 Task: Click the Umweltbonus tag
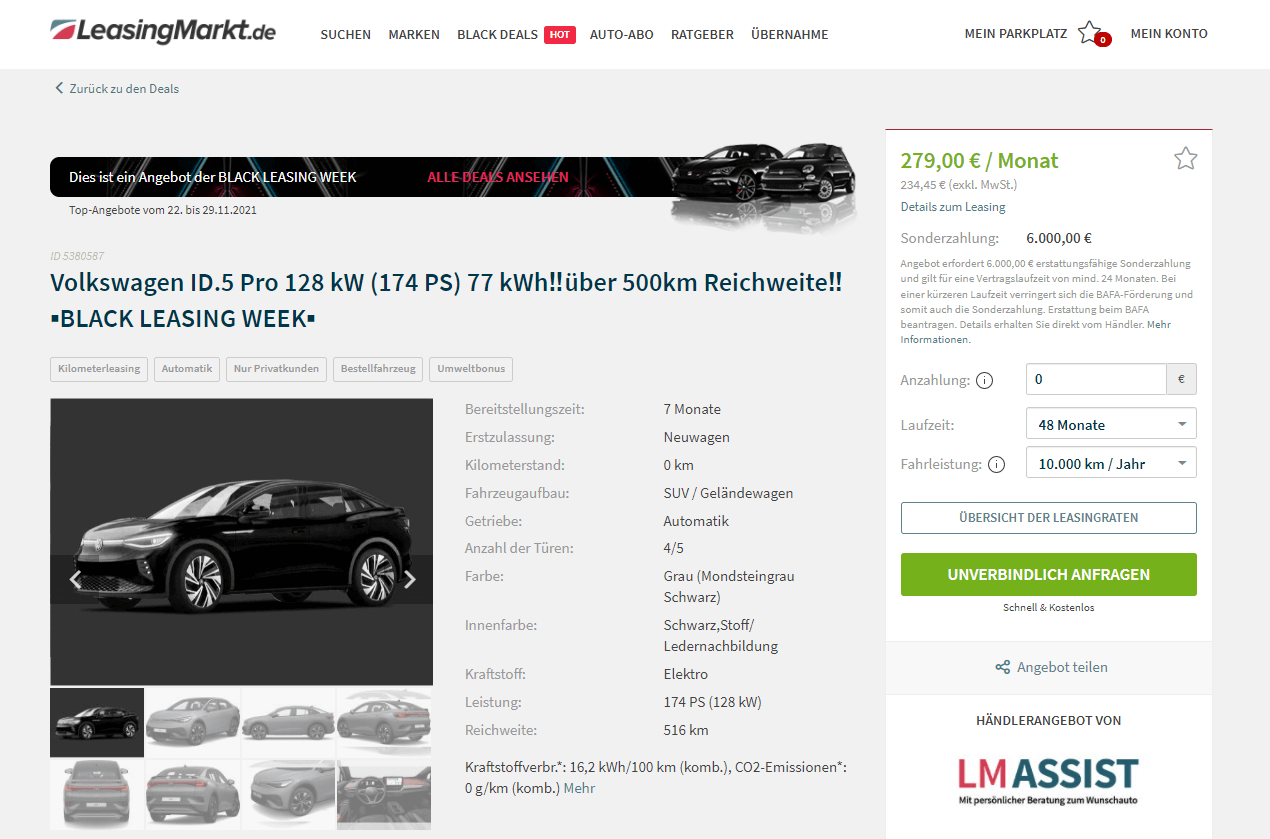coord(471,369)
